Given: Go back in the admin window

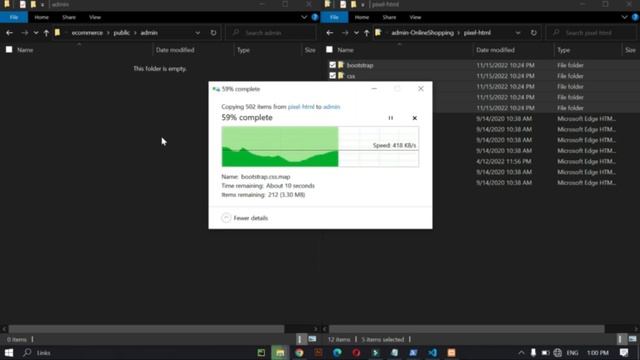Looking at the screenshot, I should [9, 33].
